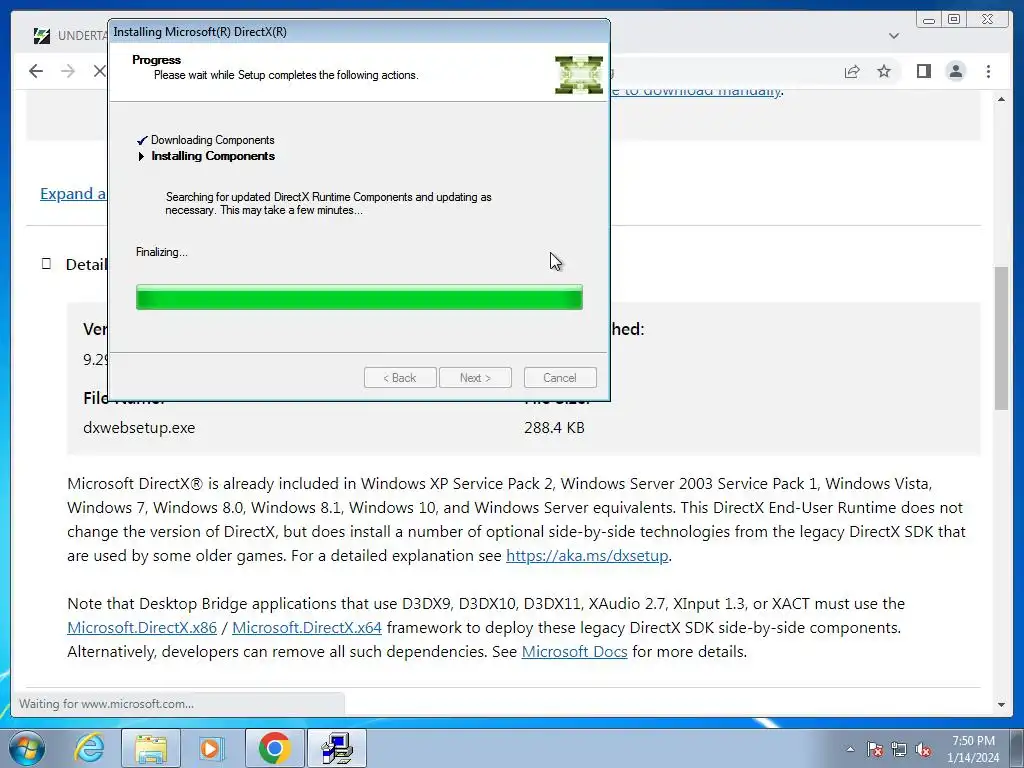Show hidden system tray icons
This screenshot has width=1024, height=768.
pos(850,749)
